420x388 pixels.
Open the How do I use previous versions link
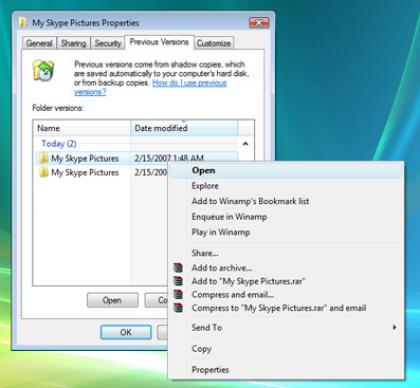pos(189,83)
